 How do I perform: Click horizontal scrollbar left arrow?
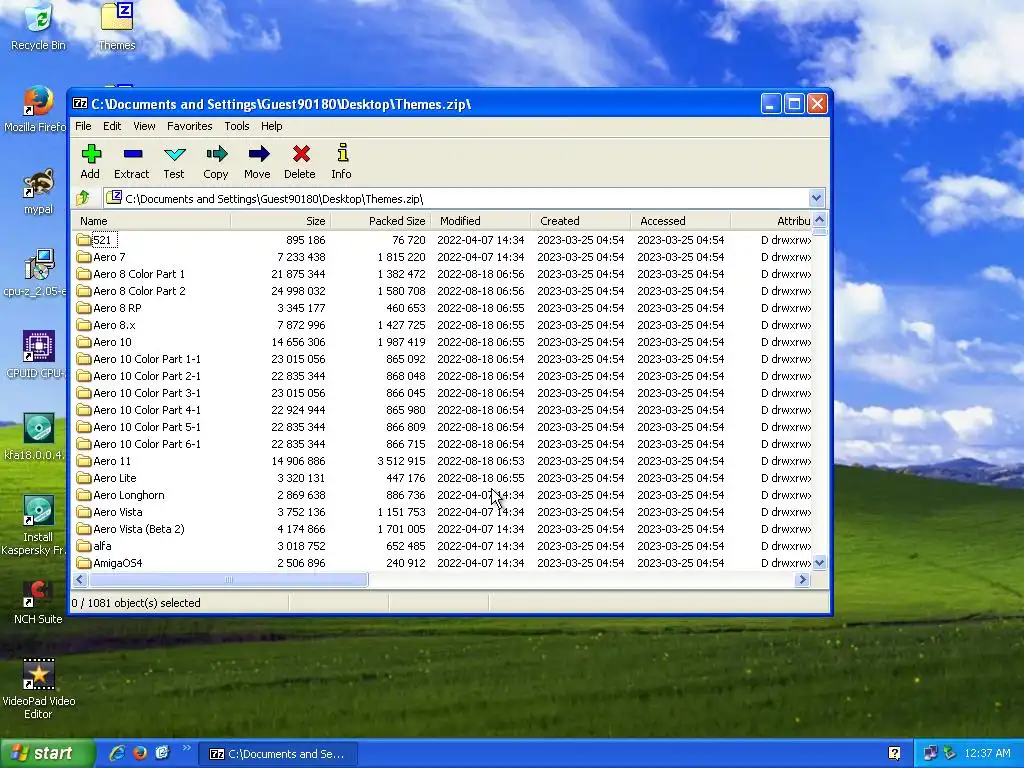(x=80, y=579)
